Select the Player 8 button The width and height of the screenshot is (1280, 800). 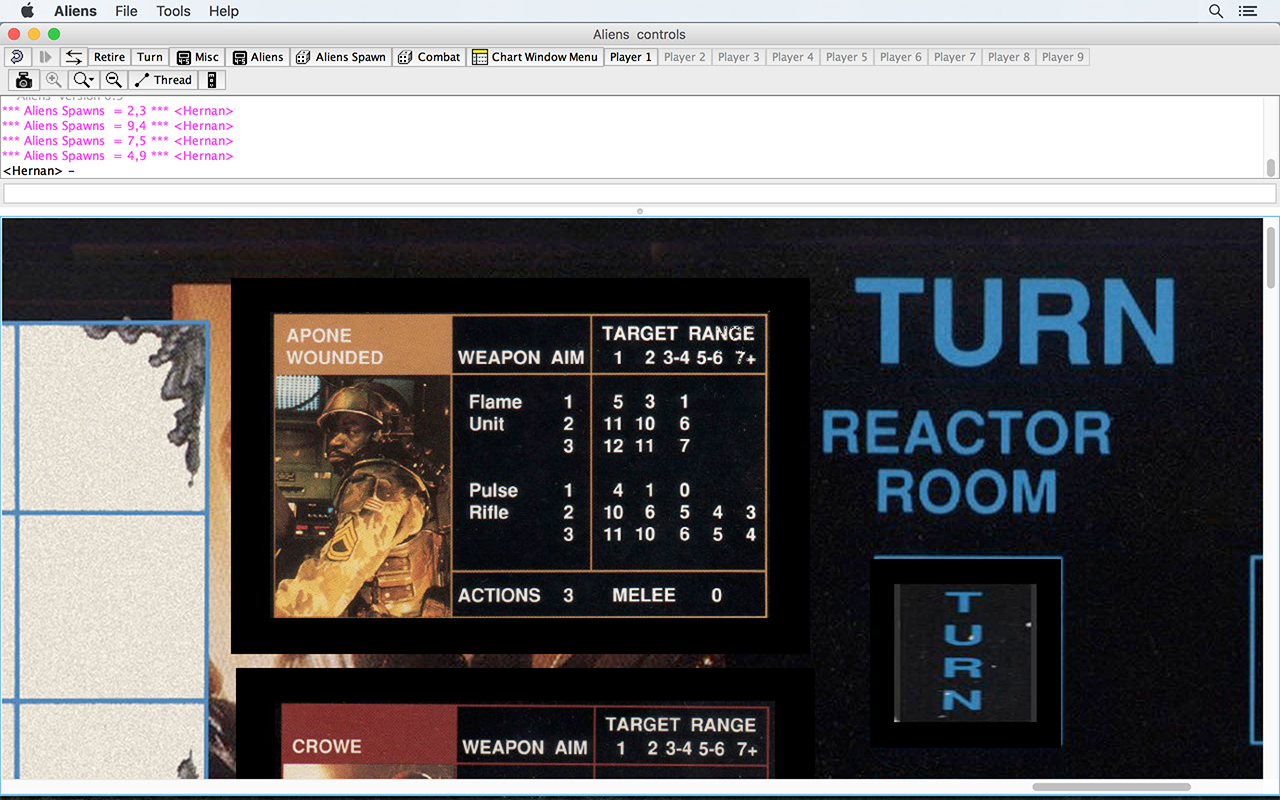click(x=1009, y=57)
